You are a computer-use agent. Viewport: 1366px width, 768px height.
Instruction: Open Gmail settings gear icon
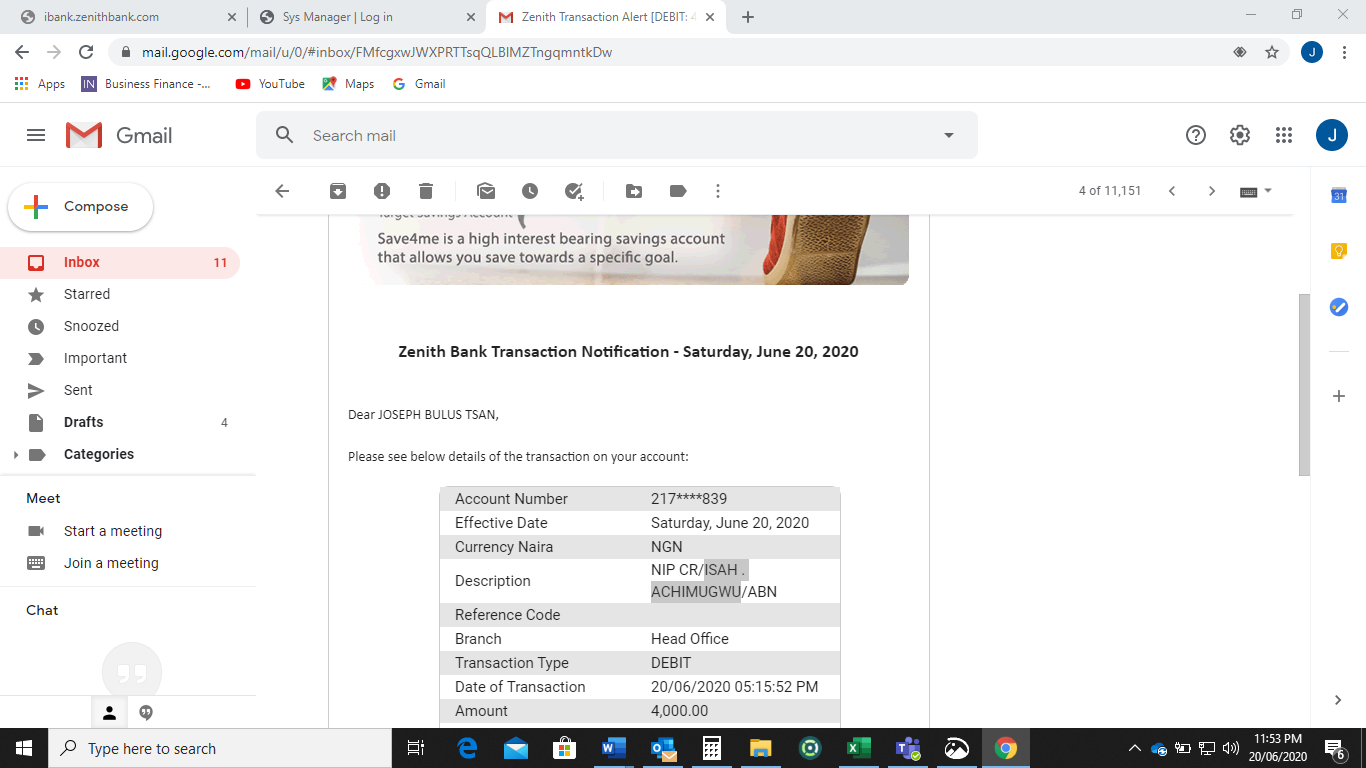tap(1240, 135)
